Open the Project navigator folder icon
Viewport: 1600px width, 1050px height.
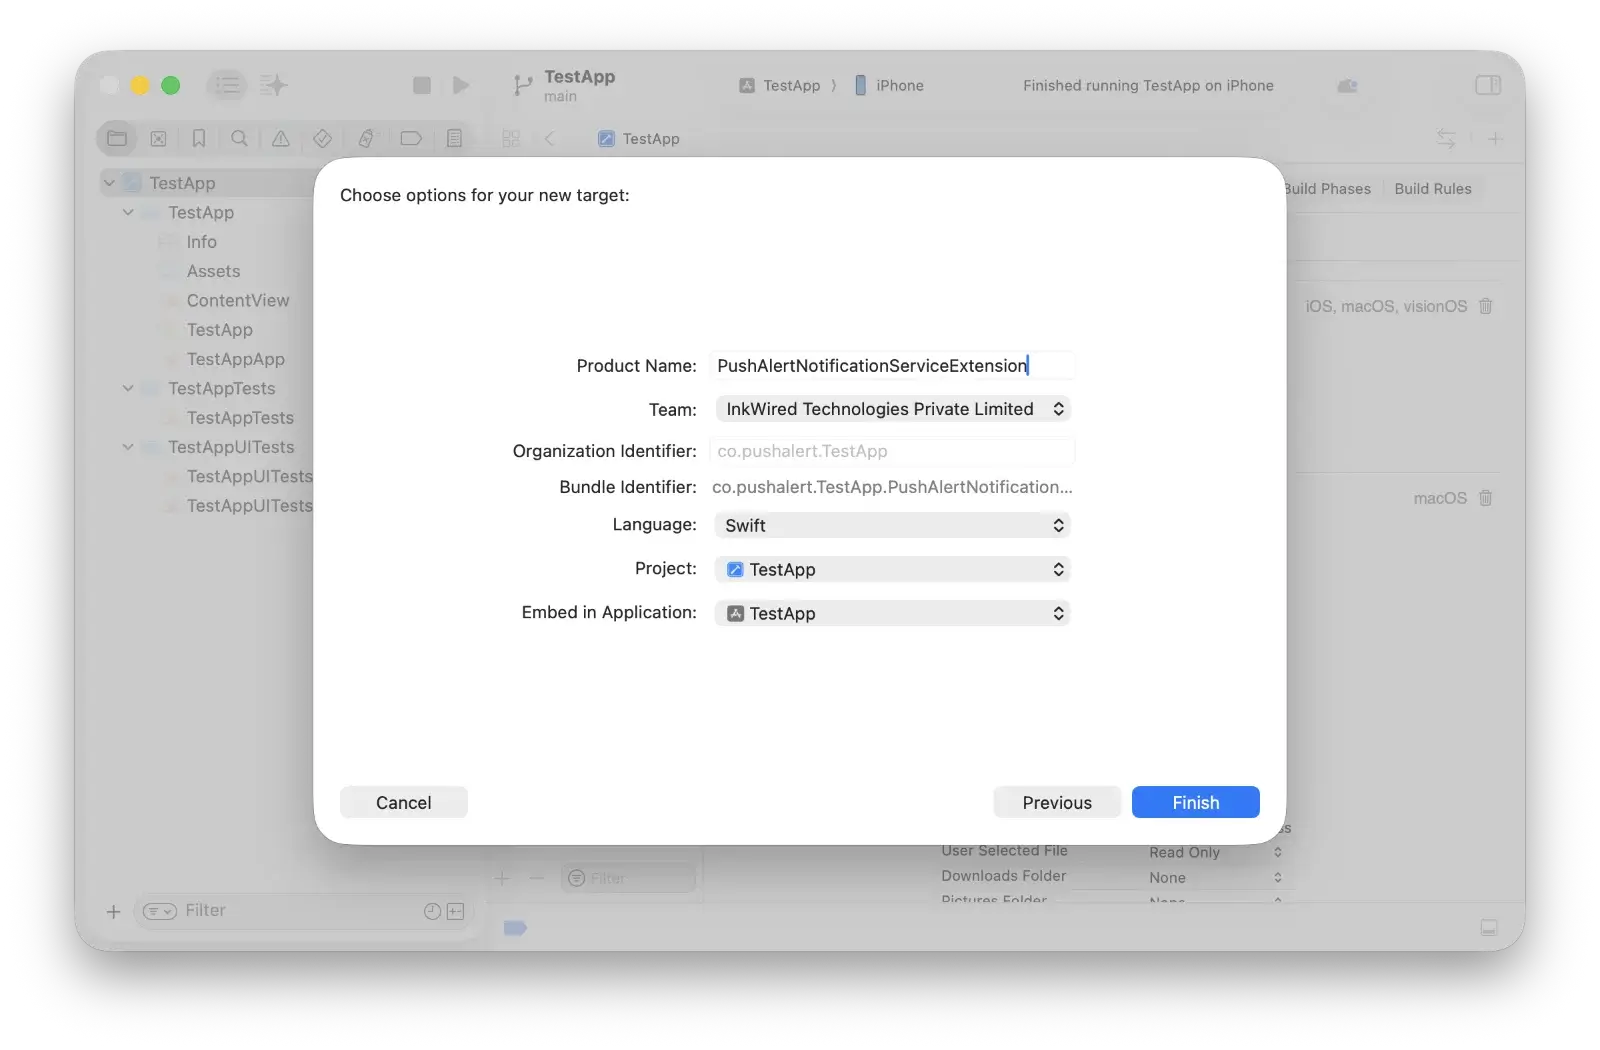(x=117, y=139)
